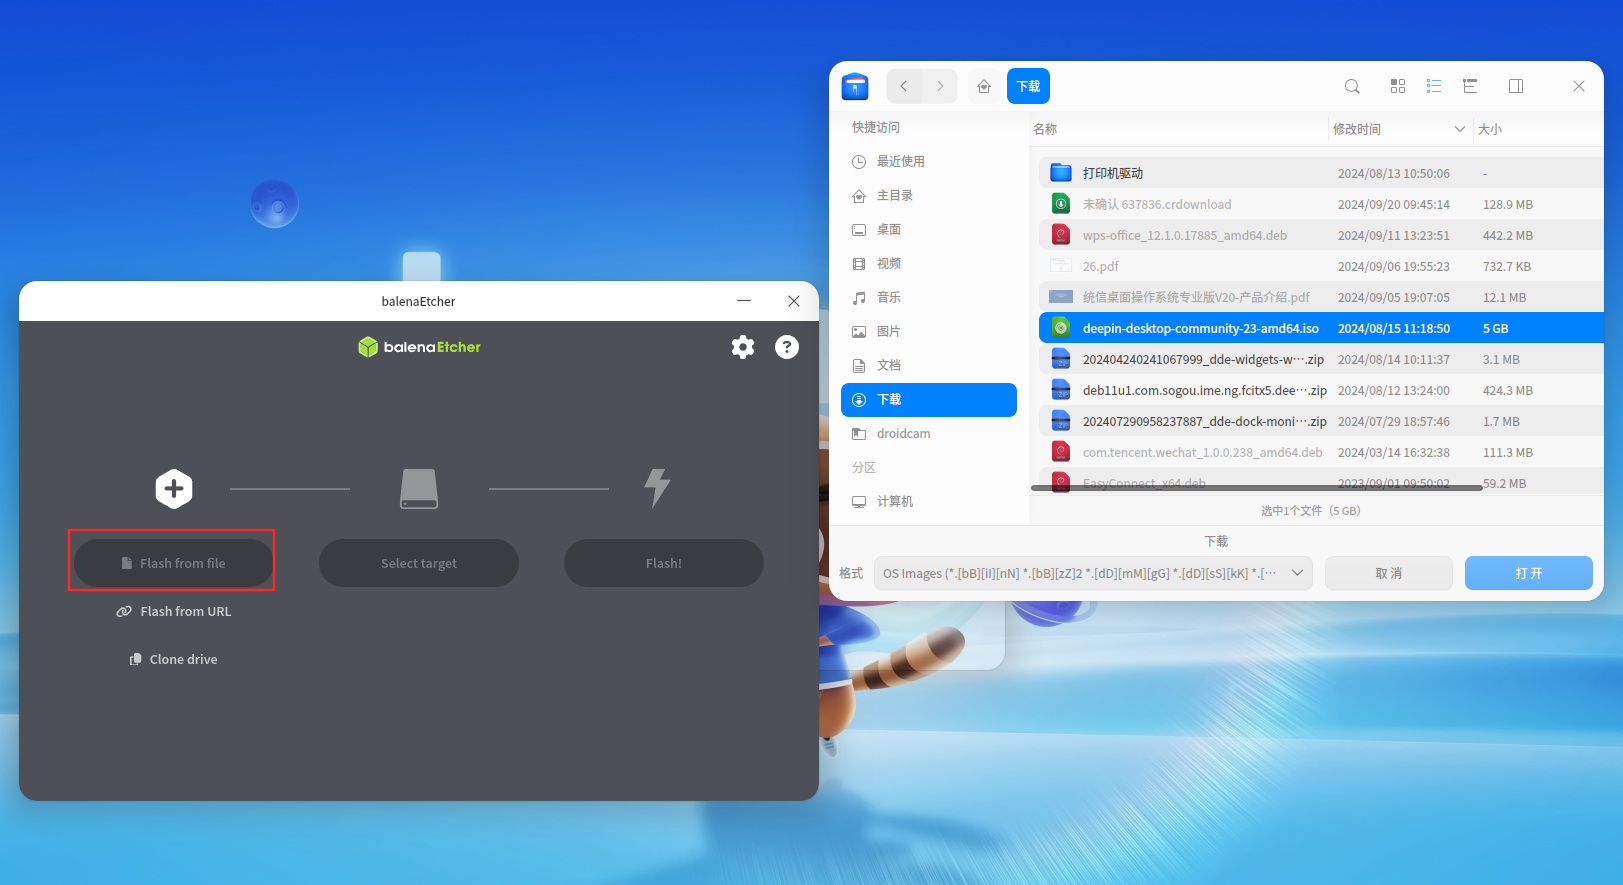Open the 格式 file type dropdown
1623x885 pixels.
click(1093, 573)
